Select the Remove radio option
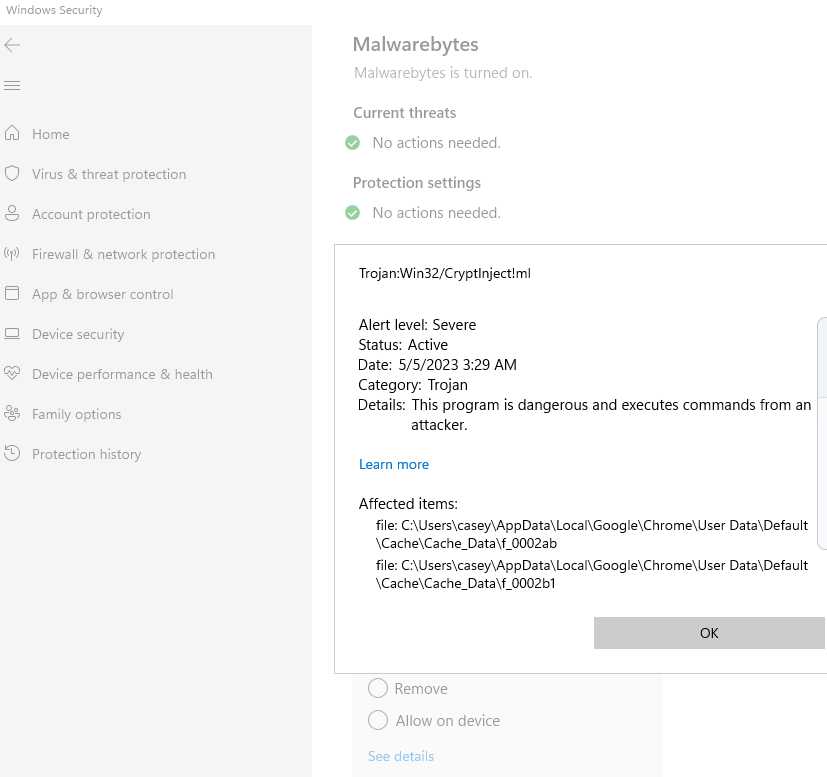The width and height of the screenshot is (827, 777). pyautogui.click(x=378, y=688)
